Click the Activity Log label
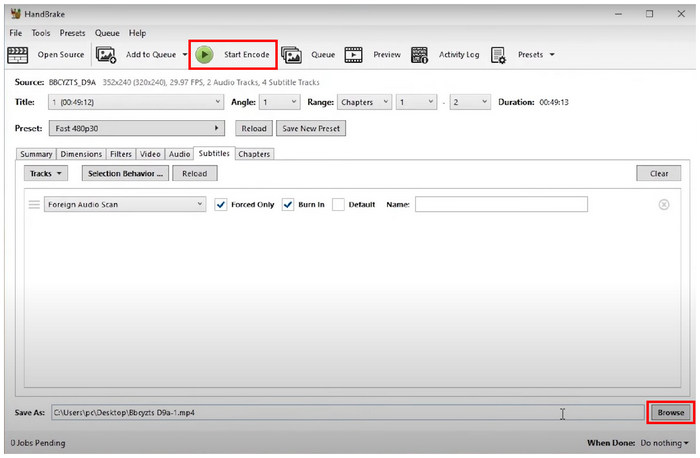700x458 pixels. pyautogui.click(x=459, y=55)
